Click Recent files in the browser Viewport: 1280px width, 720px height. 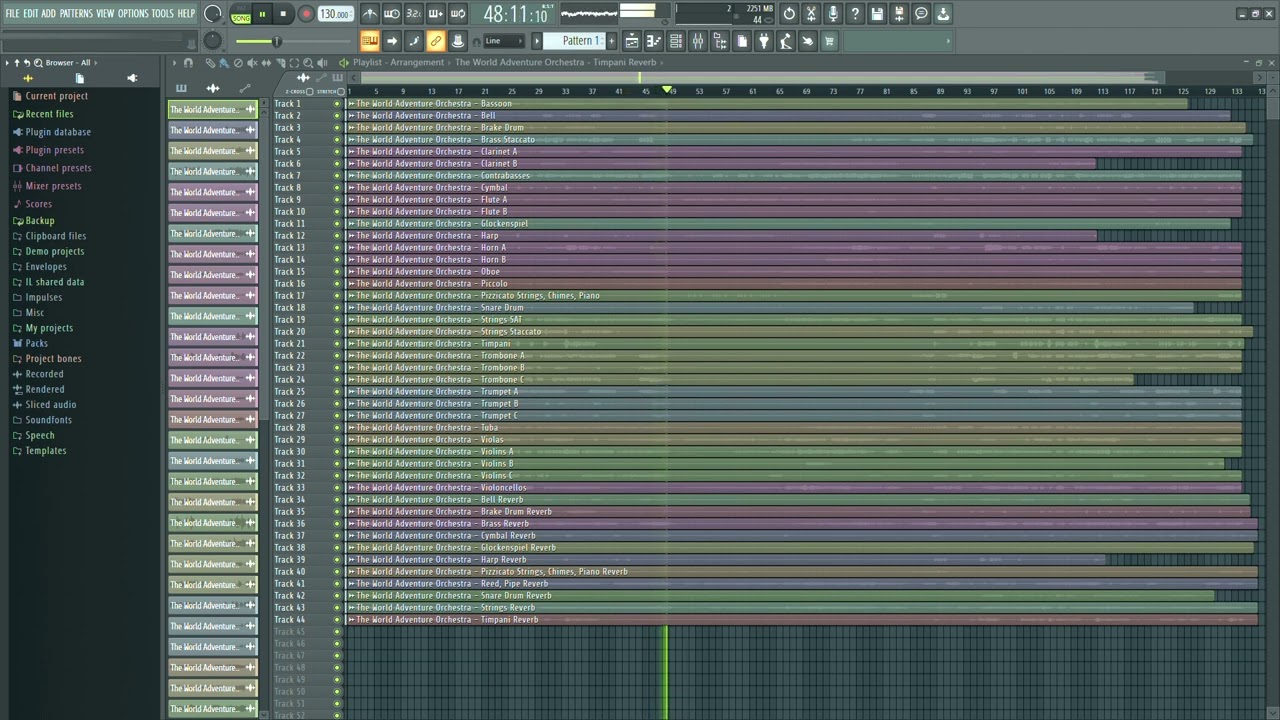(49, 114)
